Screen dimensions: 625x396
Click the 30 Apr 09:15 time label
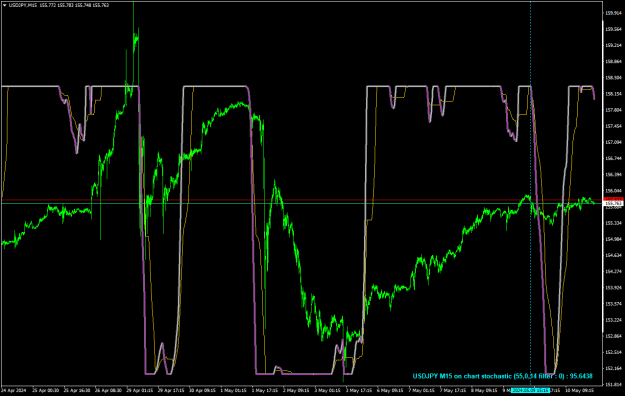point(202,390)
